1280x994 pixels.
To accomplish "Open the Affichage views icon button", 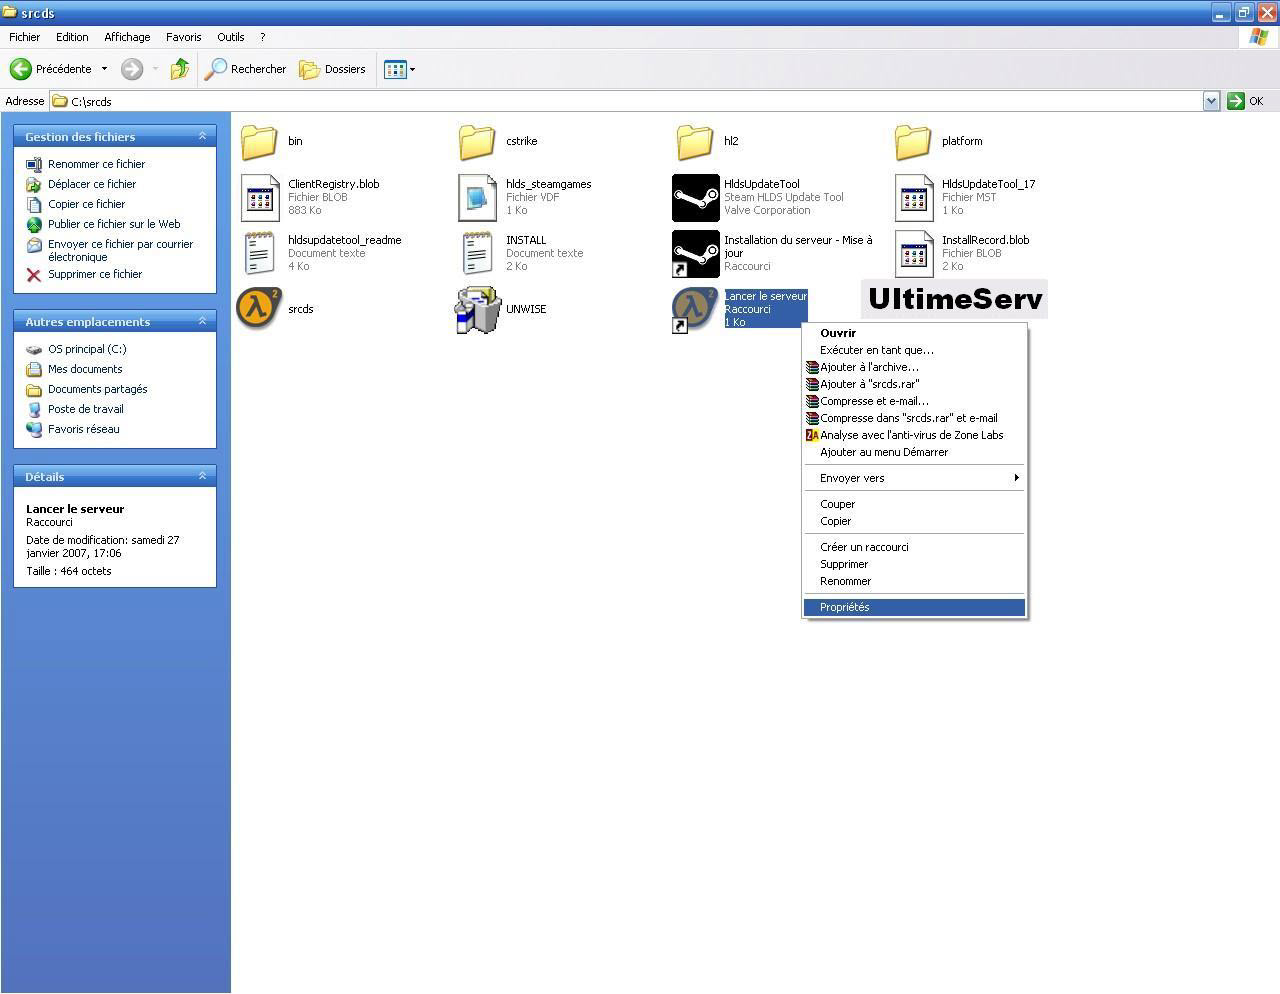I will (x=395, y=69).
